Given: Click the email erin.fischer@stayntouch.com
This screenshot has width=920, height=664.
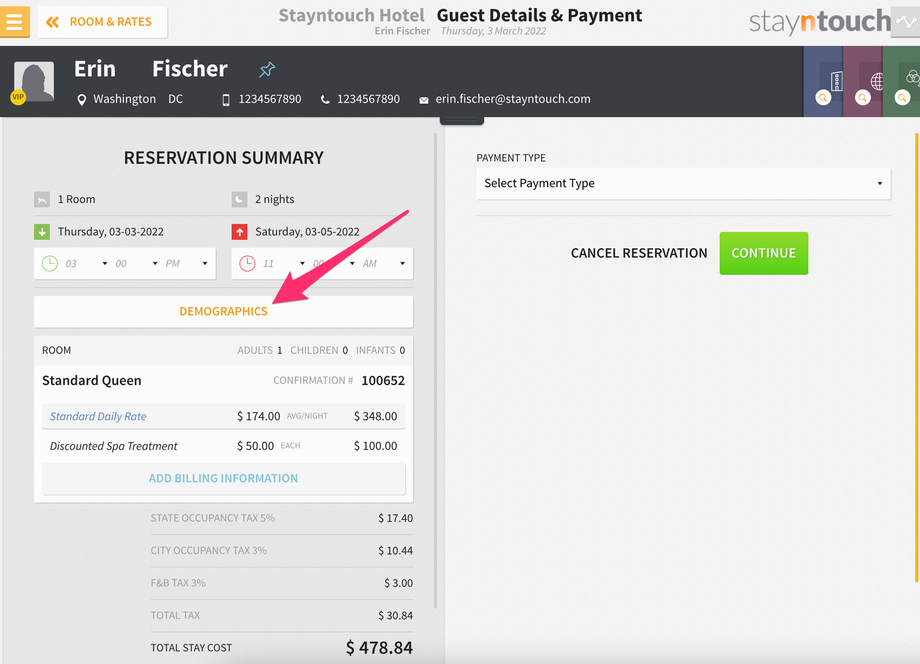Looking at the screenshot, I should 513,99.
